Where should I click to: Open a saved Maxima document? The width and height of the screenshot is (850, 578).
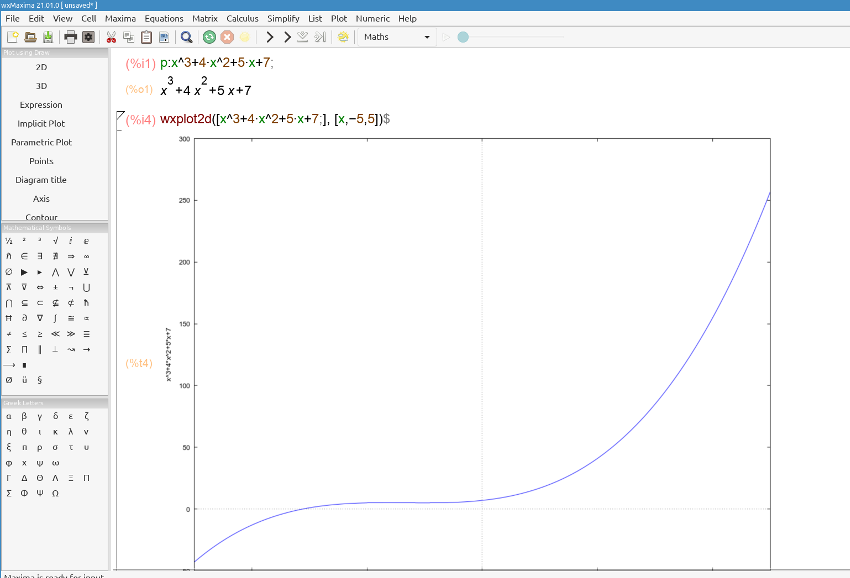coord(28,37)
